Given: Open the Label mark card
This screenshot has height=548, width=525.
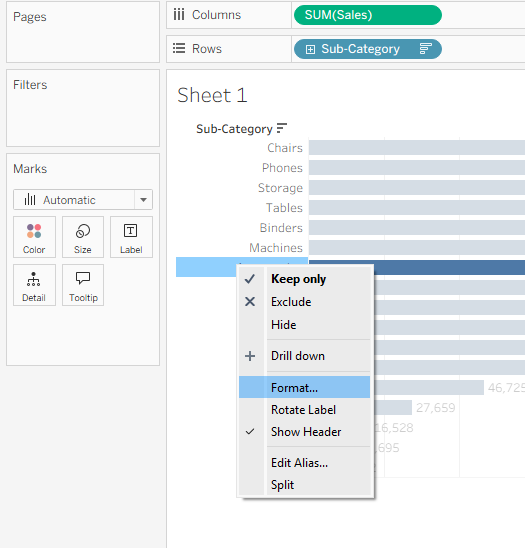Looking at the screenshot, I should 131,237.
